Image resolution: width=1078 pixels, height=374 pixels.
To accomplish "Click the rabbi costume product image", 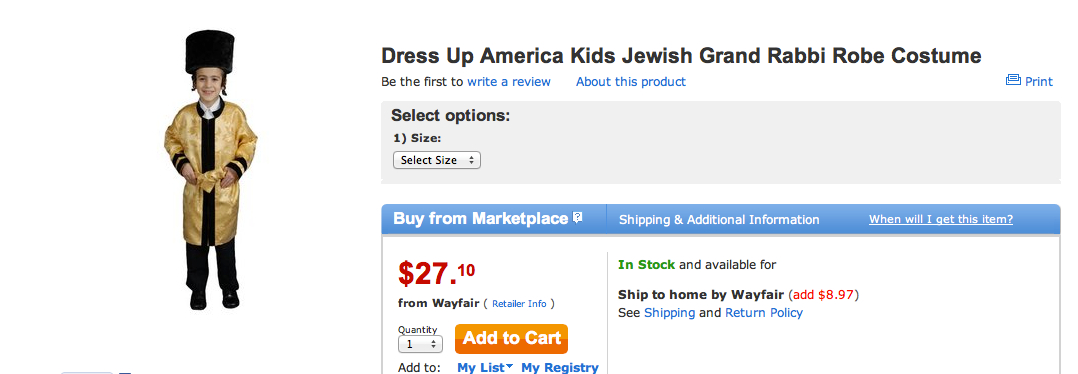I will click(x=210, y=170).
